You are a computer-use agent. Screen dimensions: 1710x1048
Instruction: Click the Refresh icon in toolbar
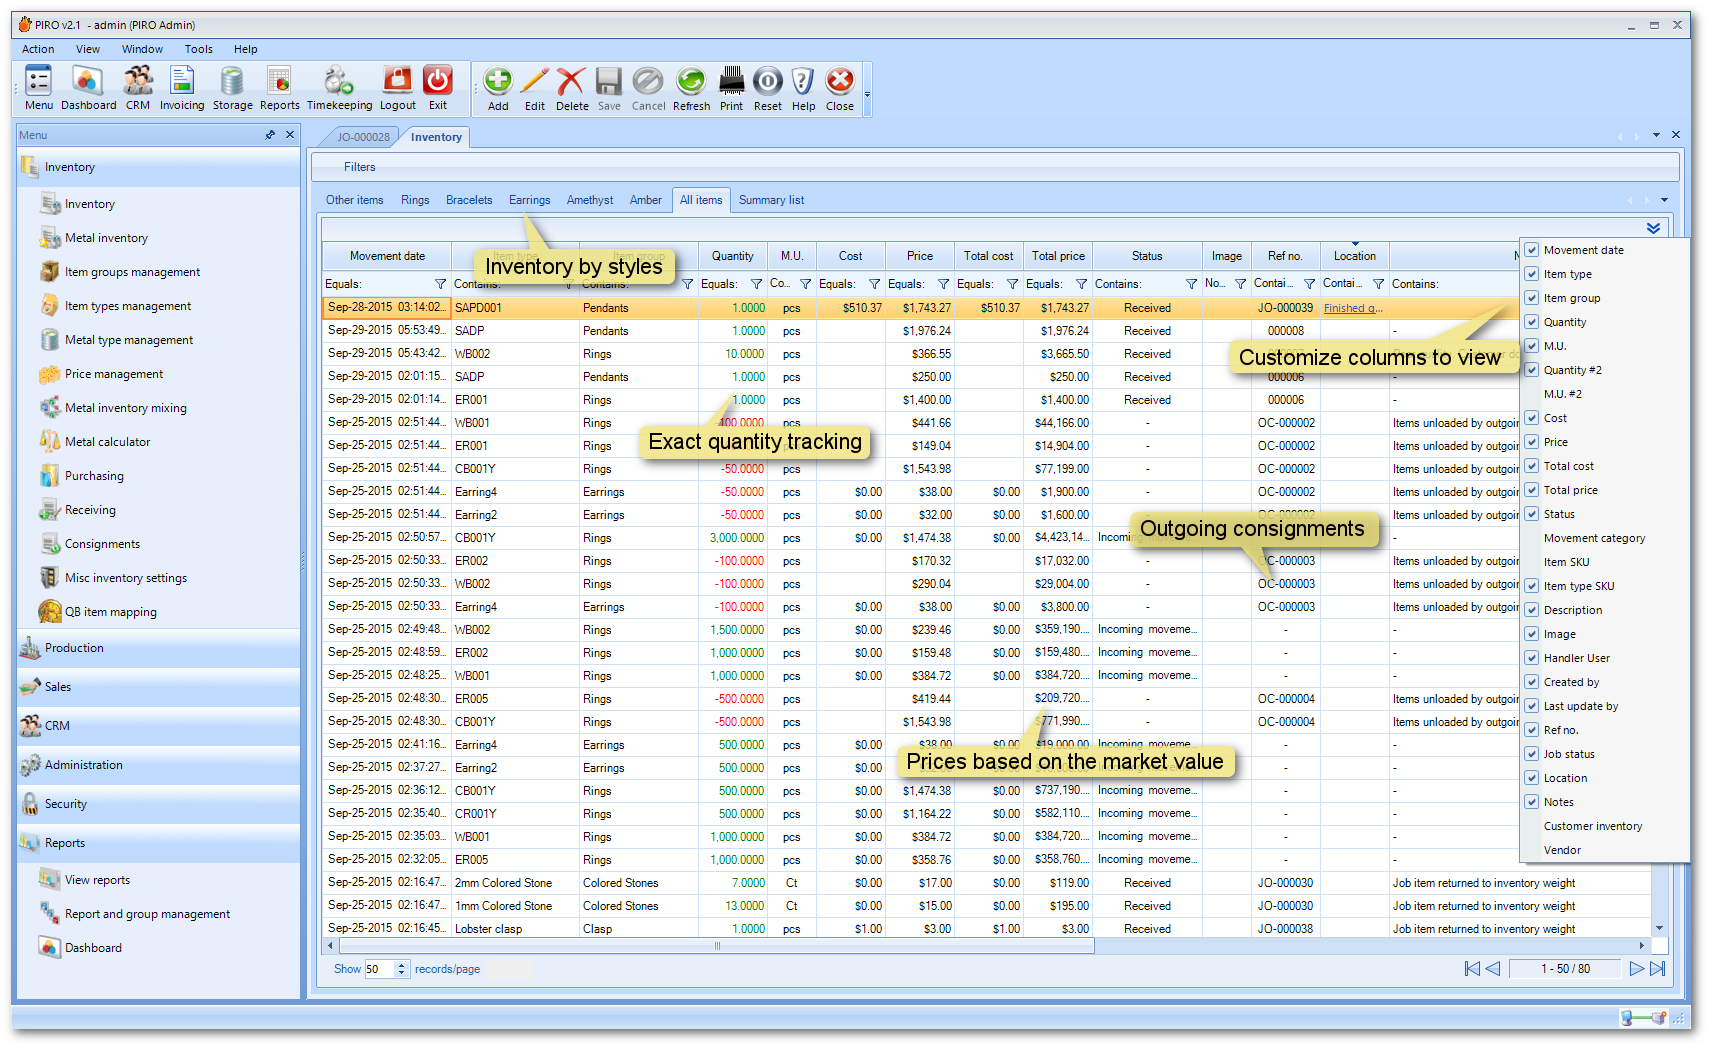pos(691,88)
